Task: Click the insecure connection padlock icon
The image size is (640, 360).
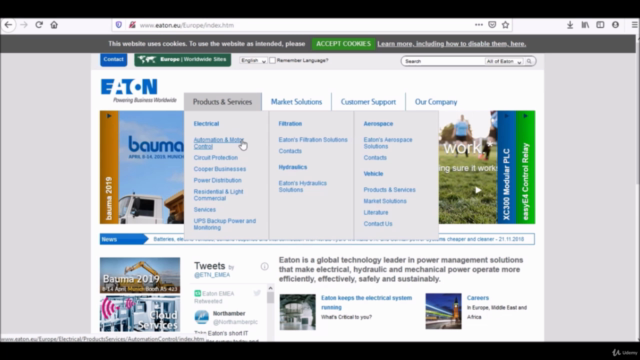Action: tap(132, 25)
